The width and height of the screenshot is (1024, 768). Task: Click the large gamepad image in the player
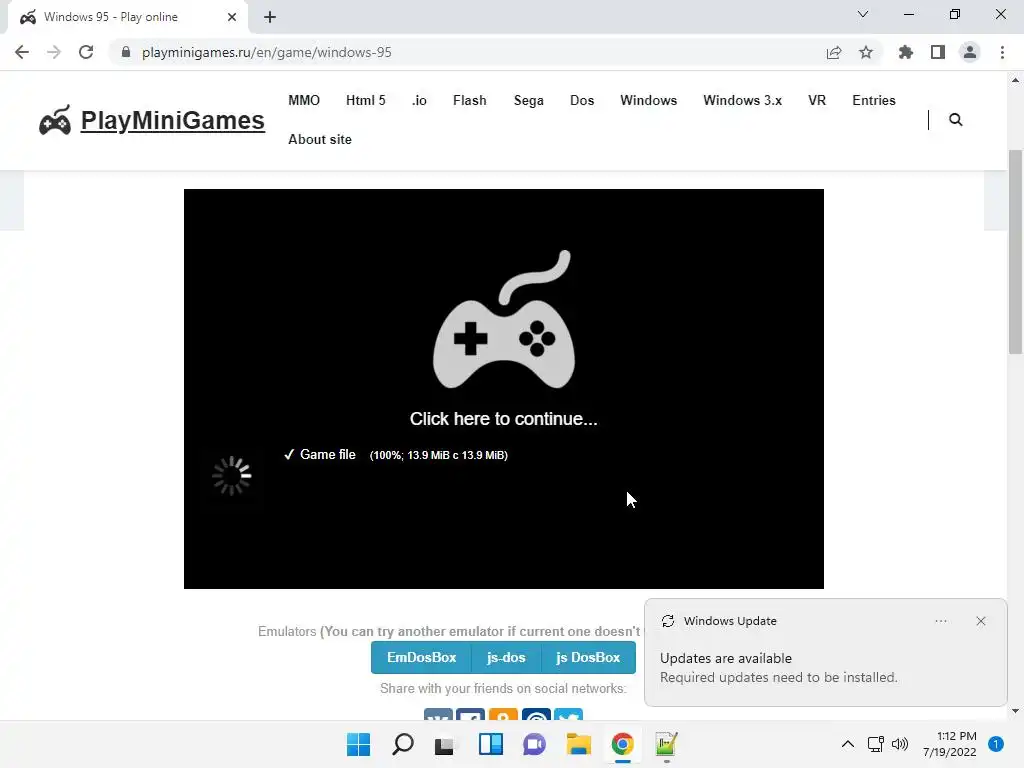[x=504, y=319]
